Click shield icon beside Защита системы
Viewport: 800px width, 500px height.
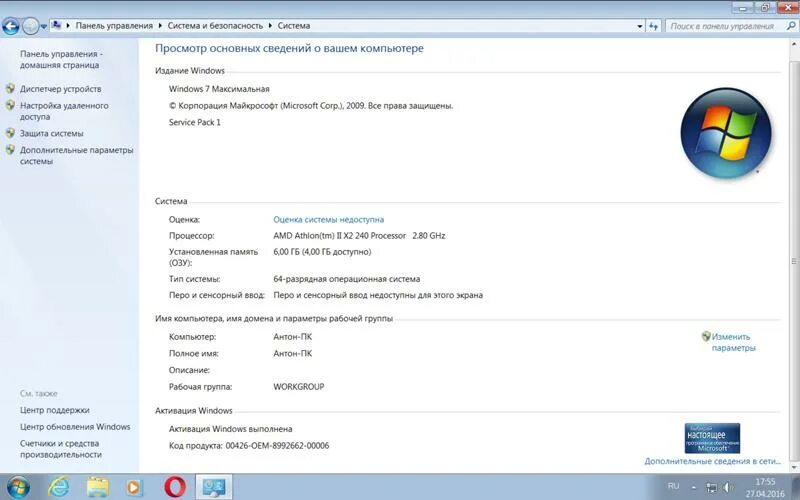point(10,133)
